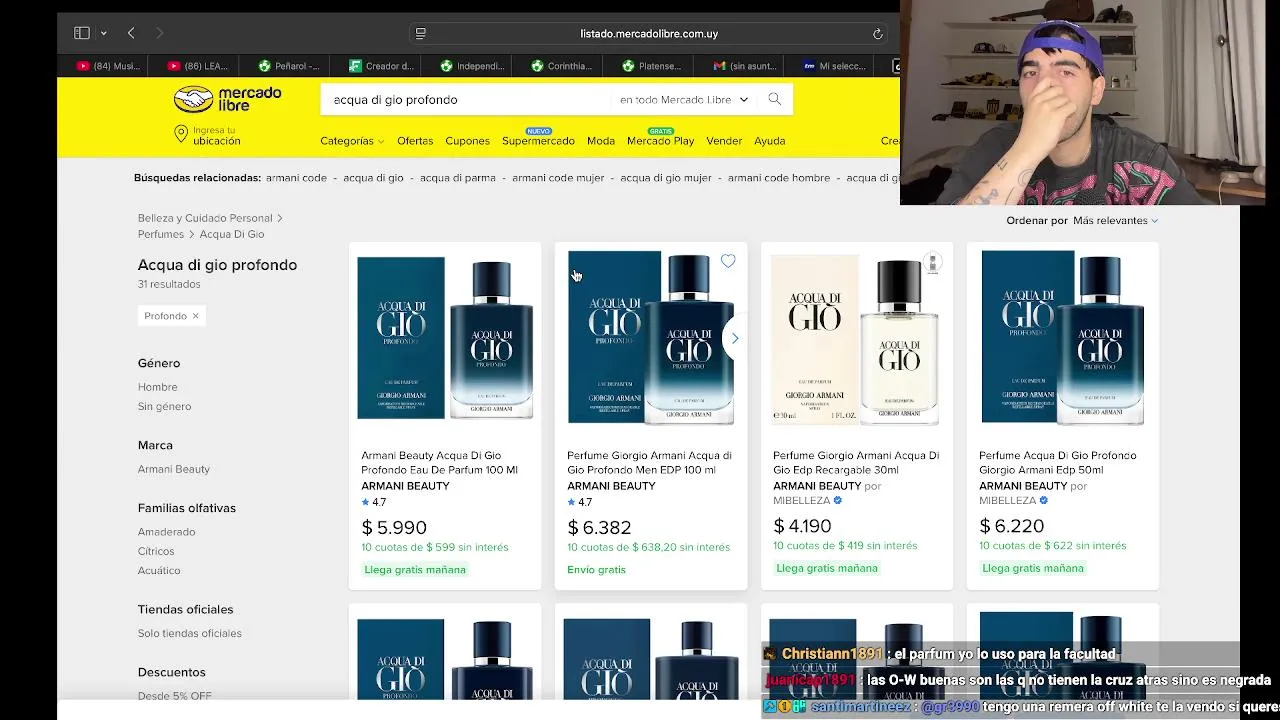Filter by "Sin género"
This screenshot has height=720, width=1280.
click(164, 406)
